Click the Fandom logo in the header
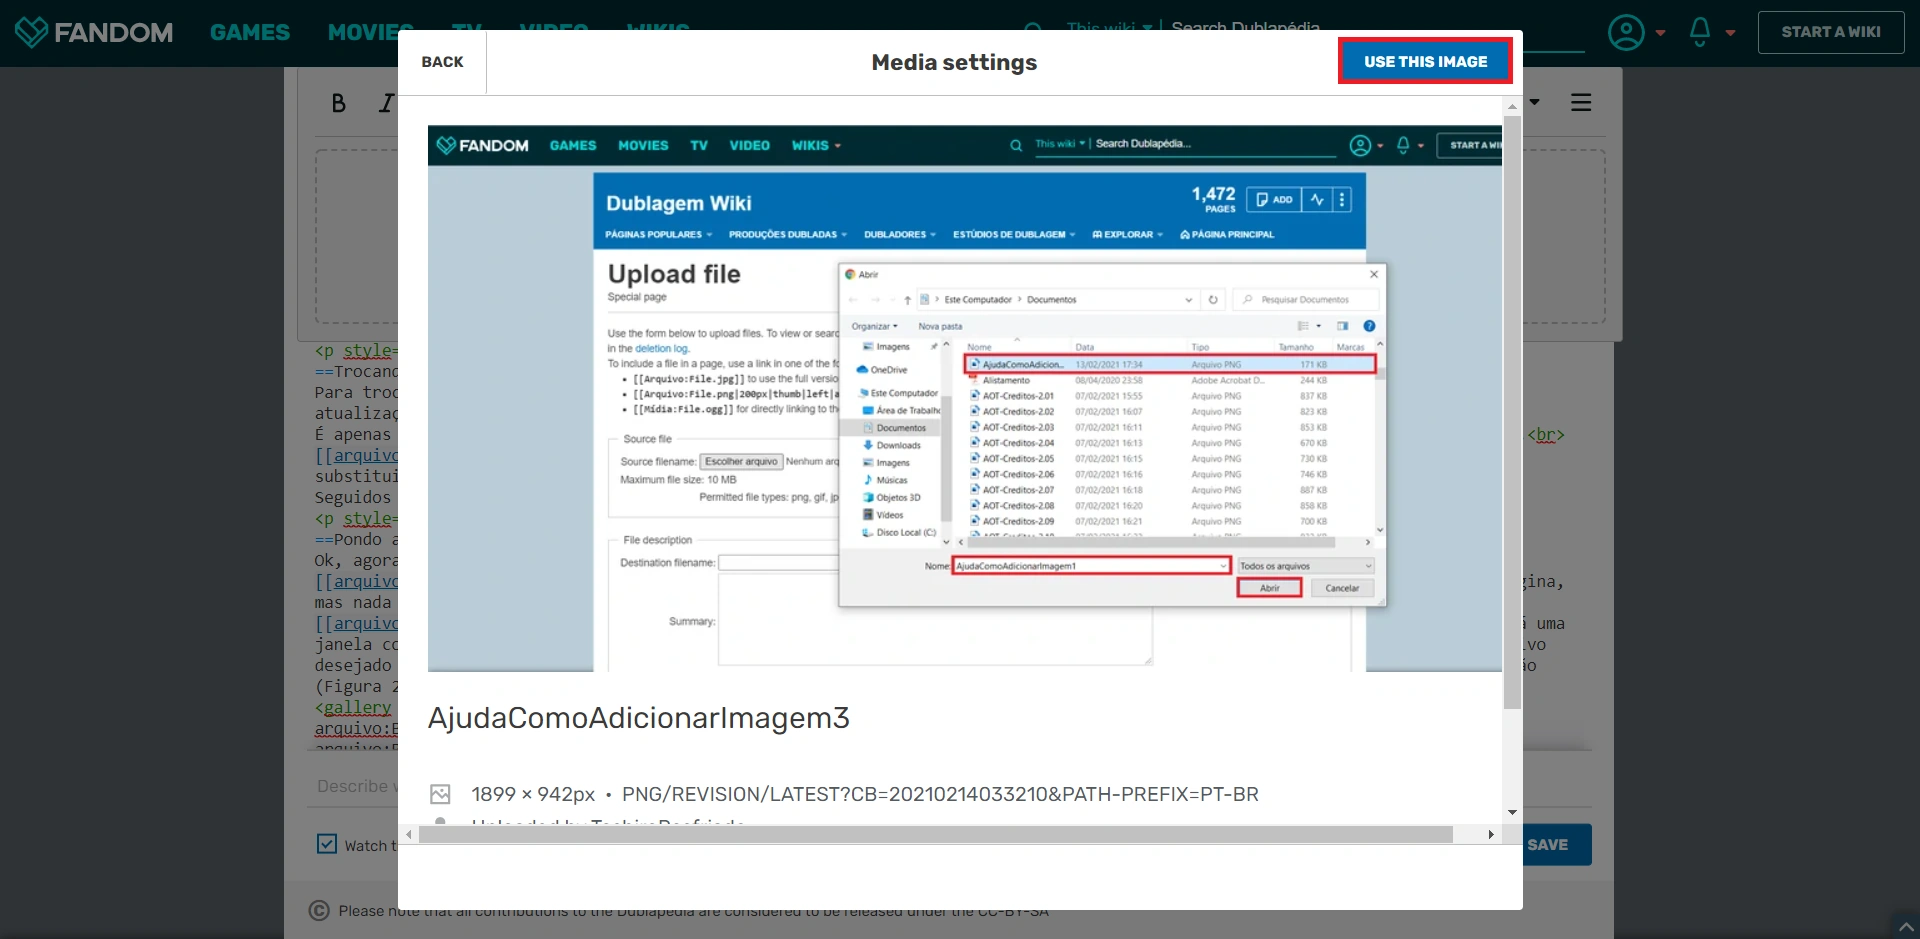Image resolution: width=1920 pixels, height=939 pixels. (94, 32)
